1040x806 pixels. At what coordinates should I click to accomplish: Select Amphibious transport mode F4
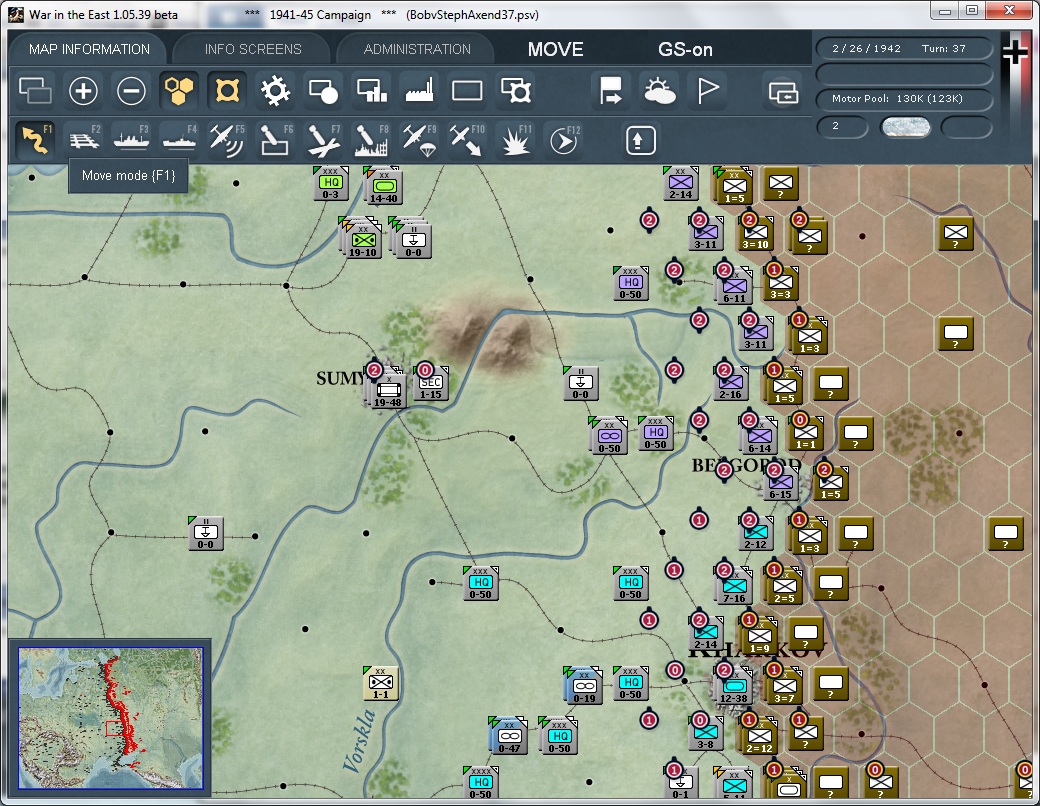click(179, 139)
